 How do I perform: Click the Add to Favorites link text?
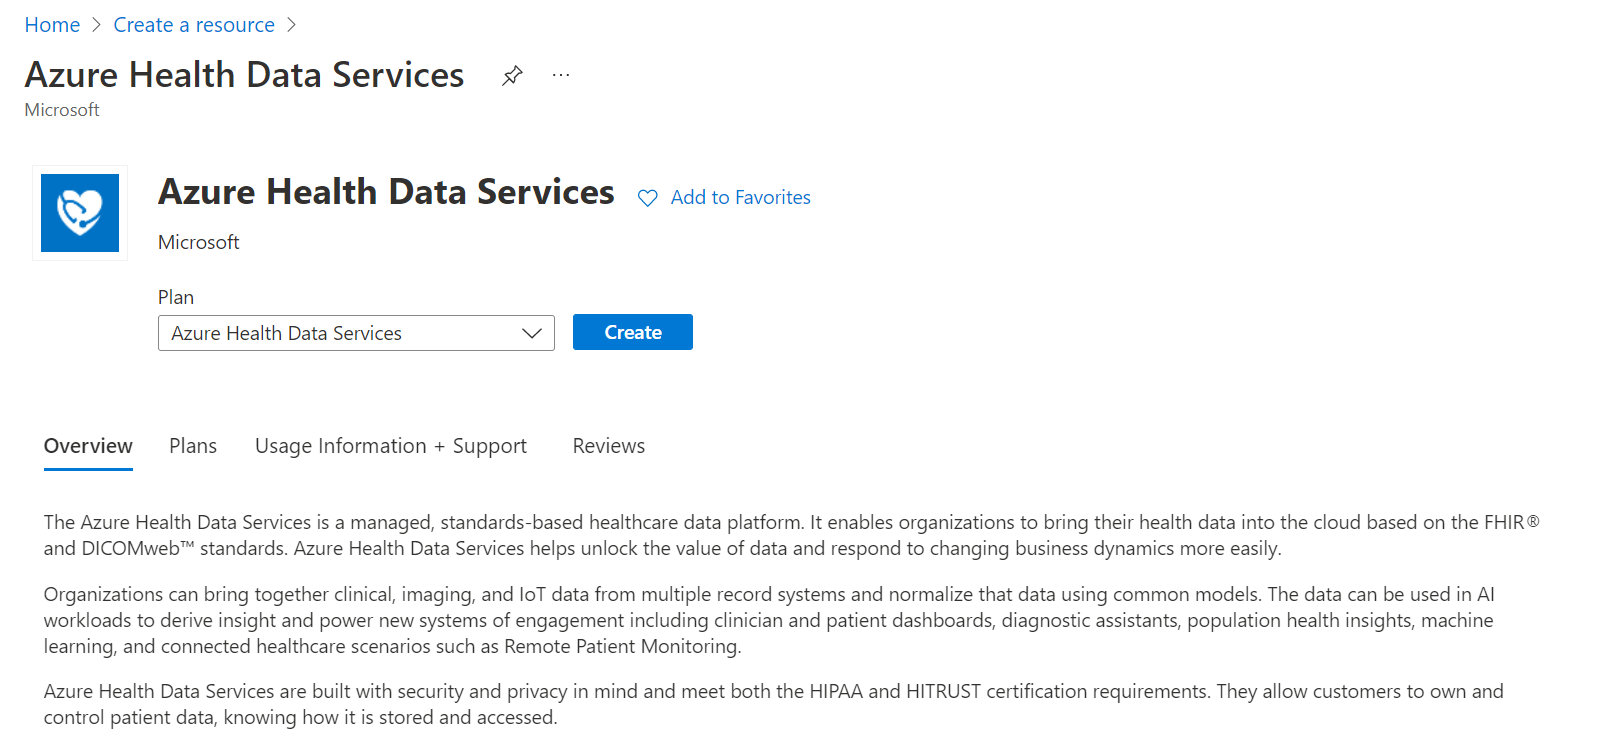pyautogui.click(x=740, y=198)
